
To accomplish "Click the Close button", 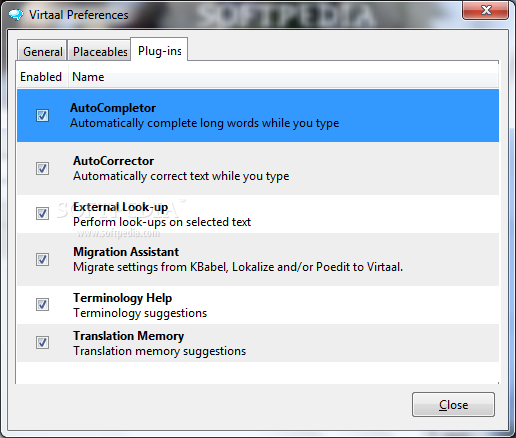I will [x=453, y=405].
